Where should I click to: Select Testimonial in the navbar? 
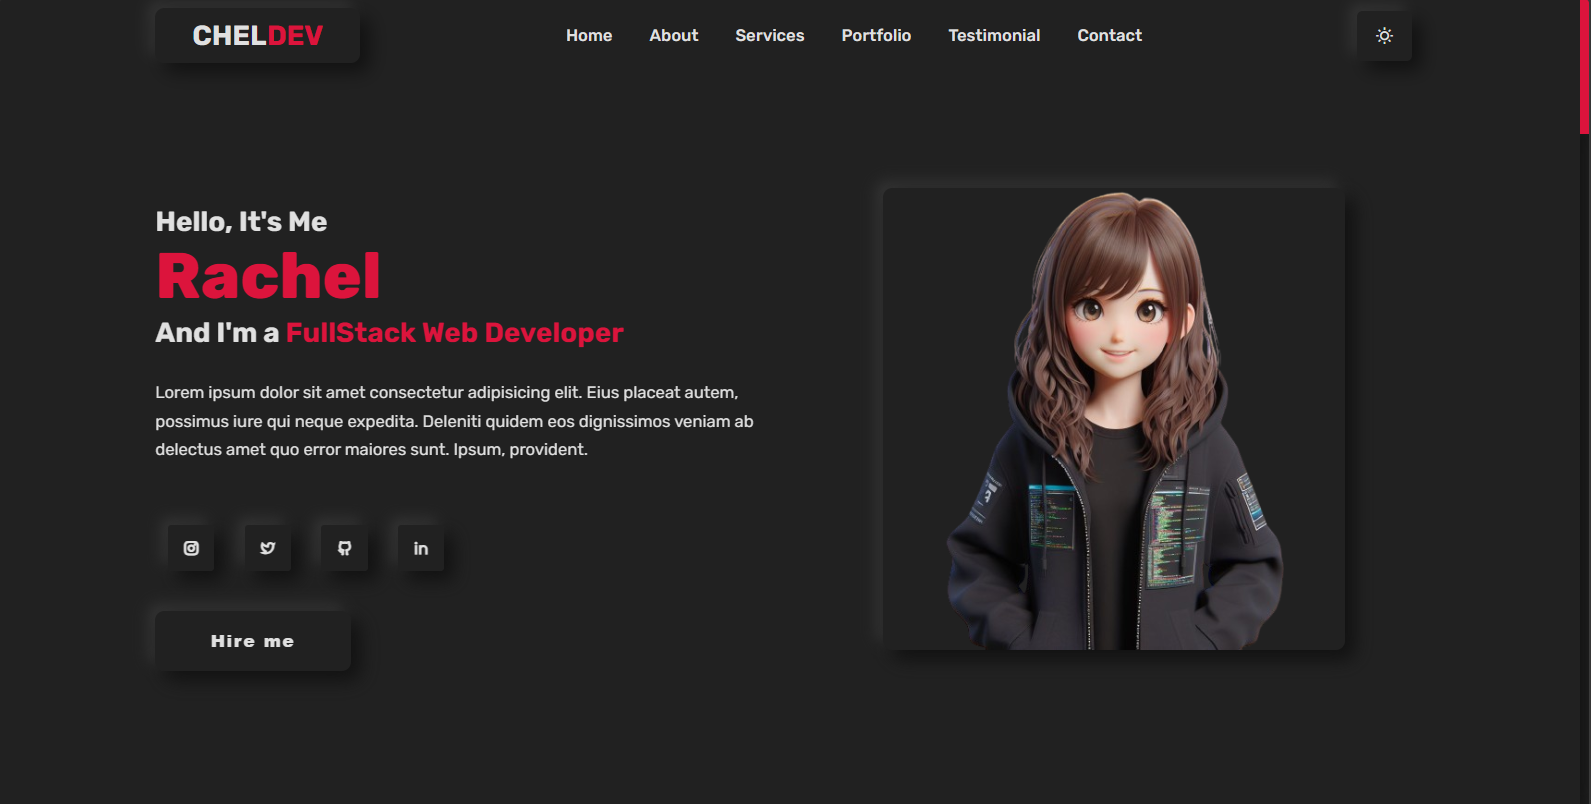pyautogui.click(x=994, y=36)
